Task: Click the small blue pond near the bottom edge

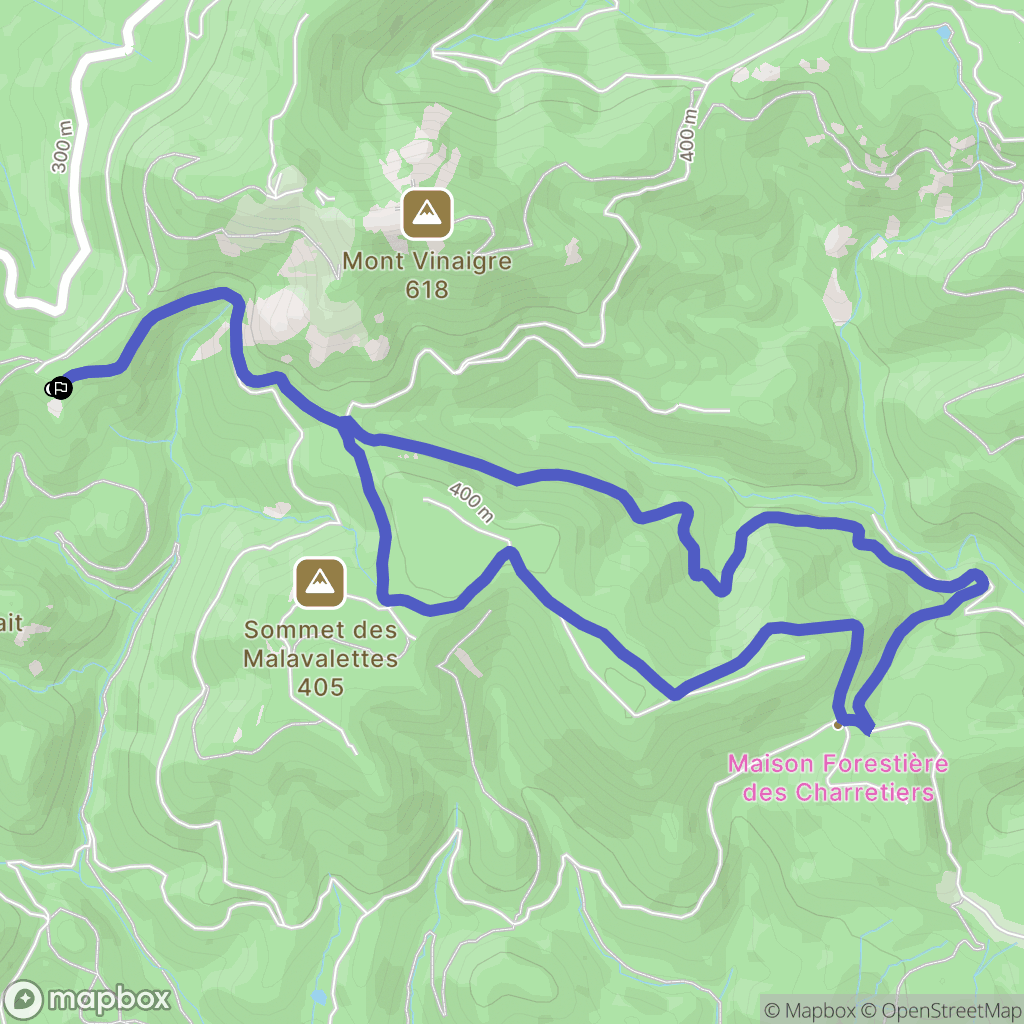Action: pyautogui.click(x=318, y=997)
